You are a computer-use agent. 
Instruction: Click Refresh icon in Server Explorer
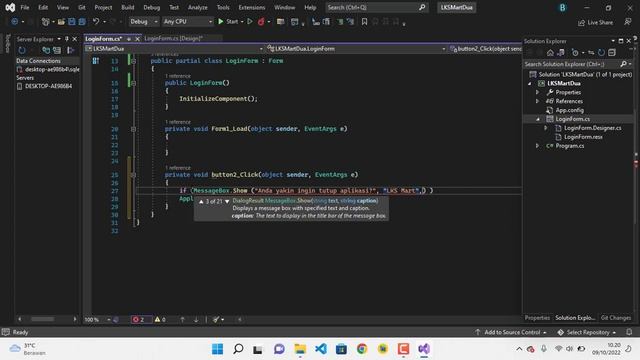22,50
